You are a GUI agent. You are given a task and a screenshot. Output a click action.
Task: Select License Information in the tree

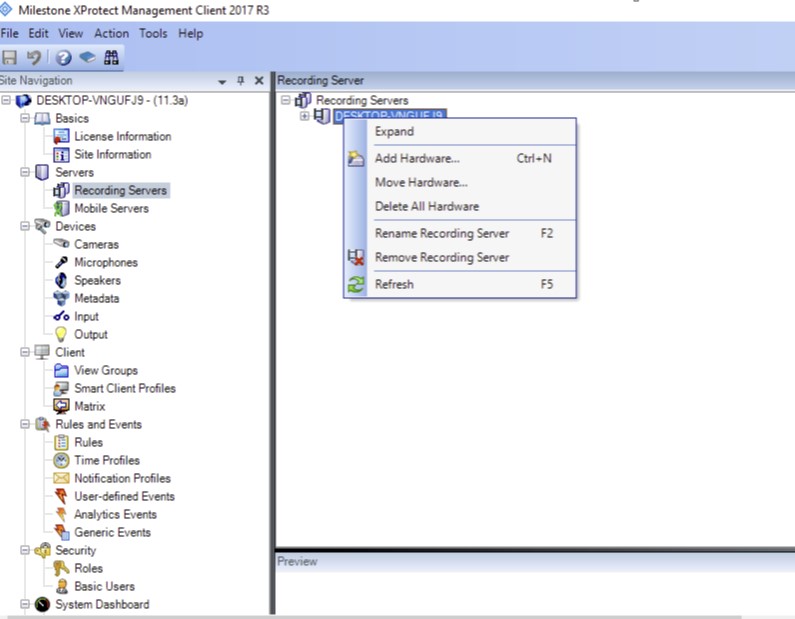pos(122,136)
